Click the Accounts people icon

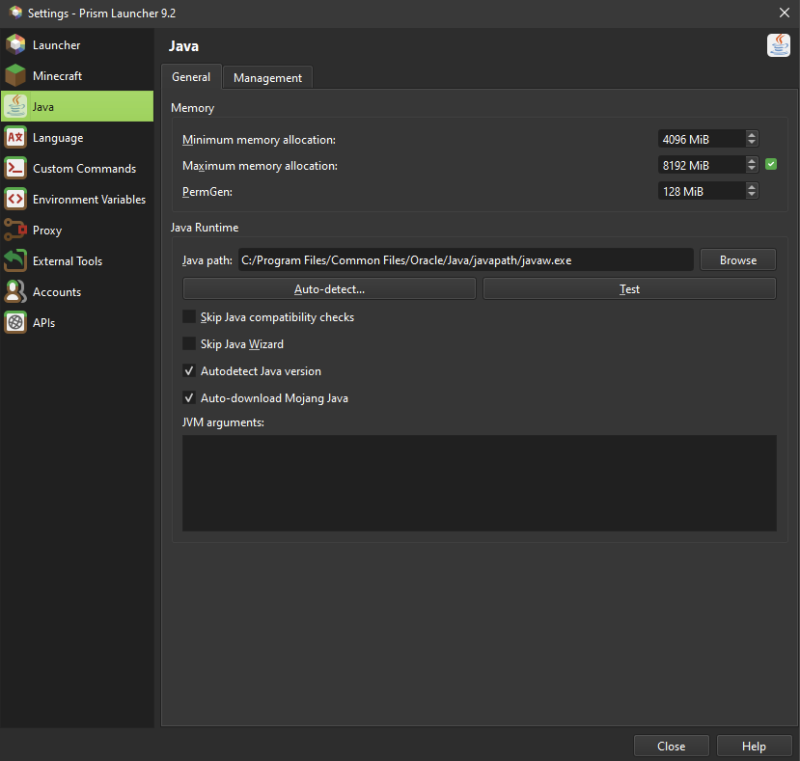[x=15, y=292]
